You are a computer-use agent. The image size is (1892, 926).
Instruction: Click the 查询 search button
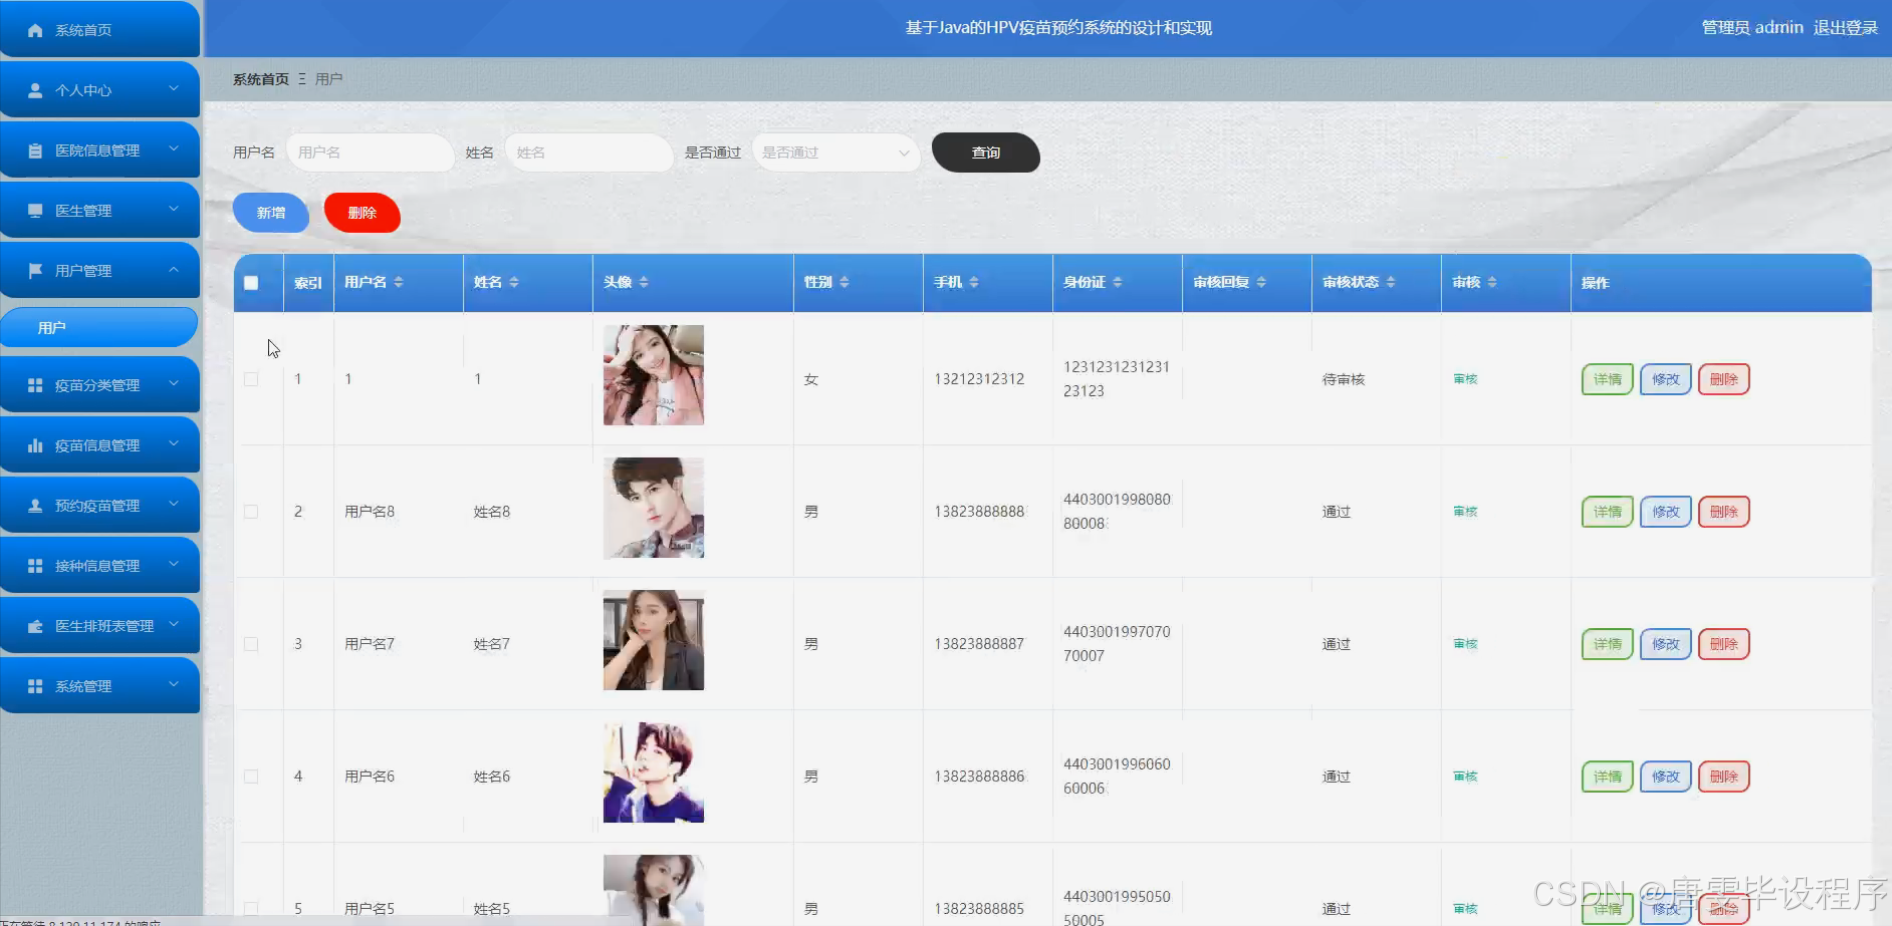coord(986,152)
